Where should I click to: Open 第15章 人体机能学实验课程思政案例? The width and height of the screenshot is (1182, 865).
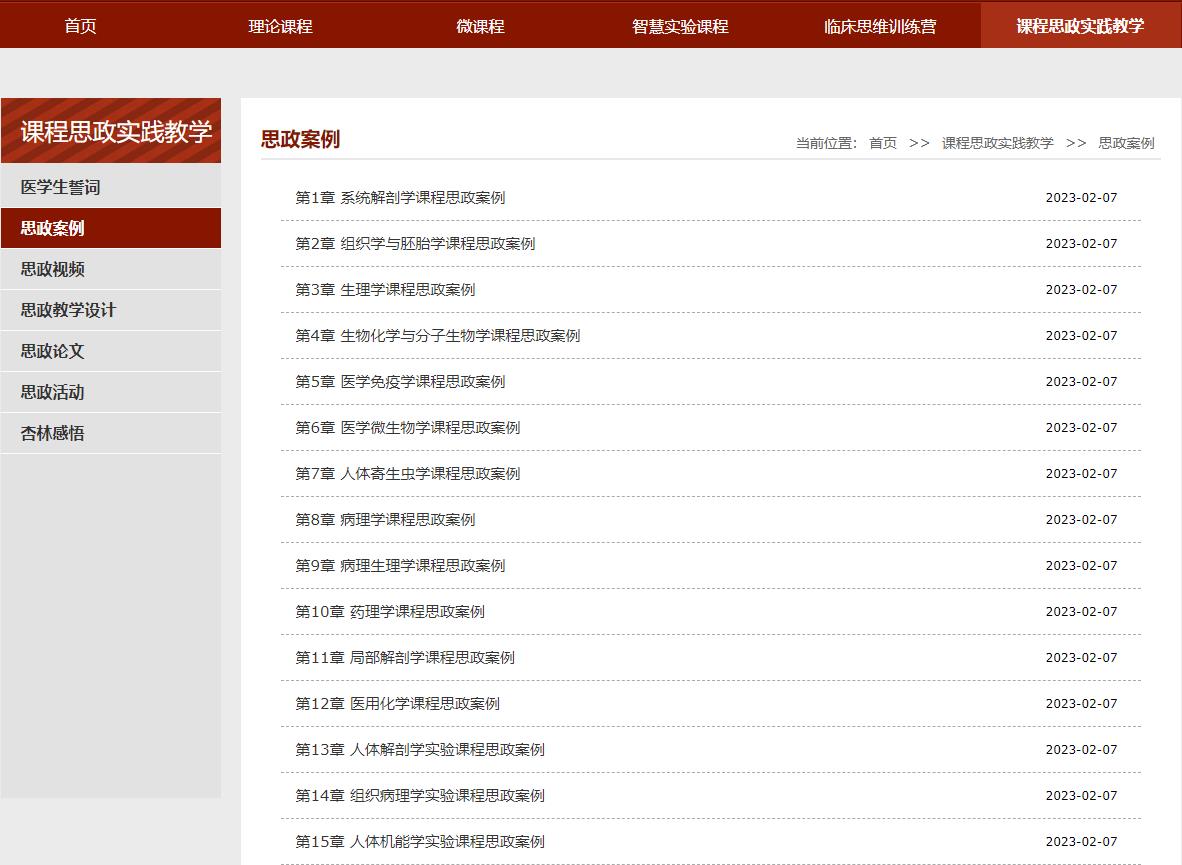point(420,842)
